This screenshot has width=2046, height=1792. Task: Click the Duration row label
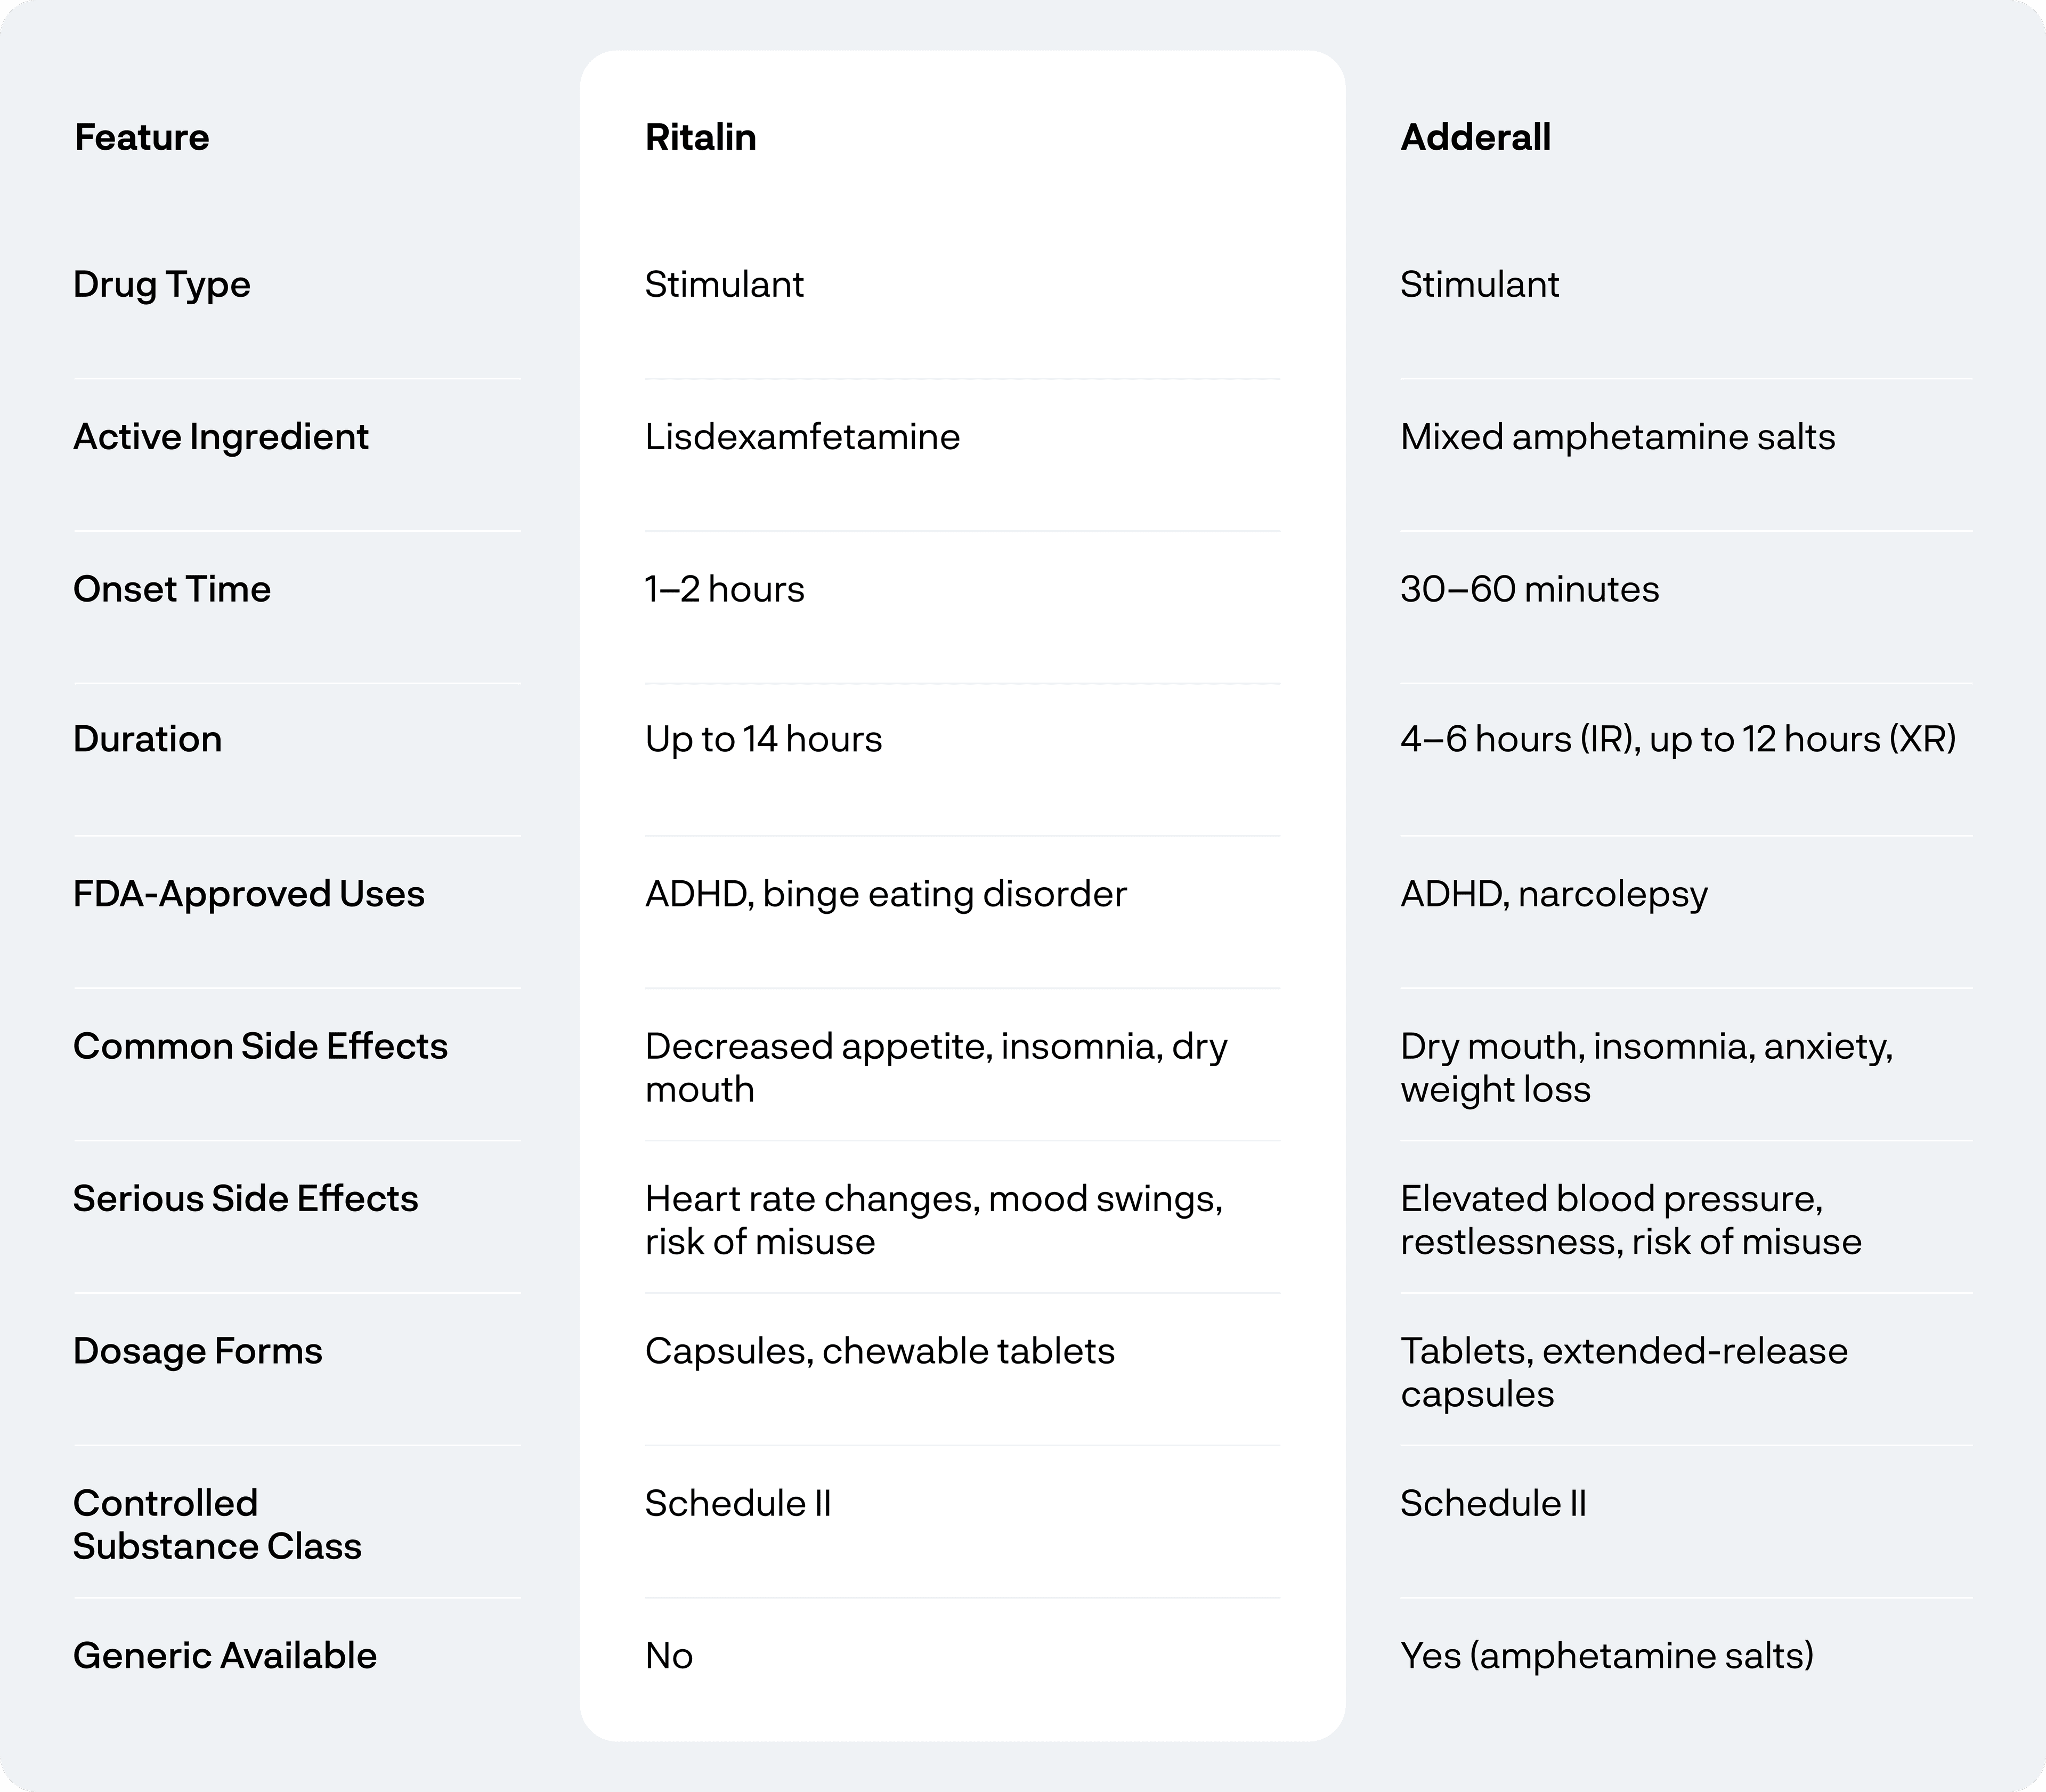click(148, 739)
